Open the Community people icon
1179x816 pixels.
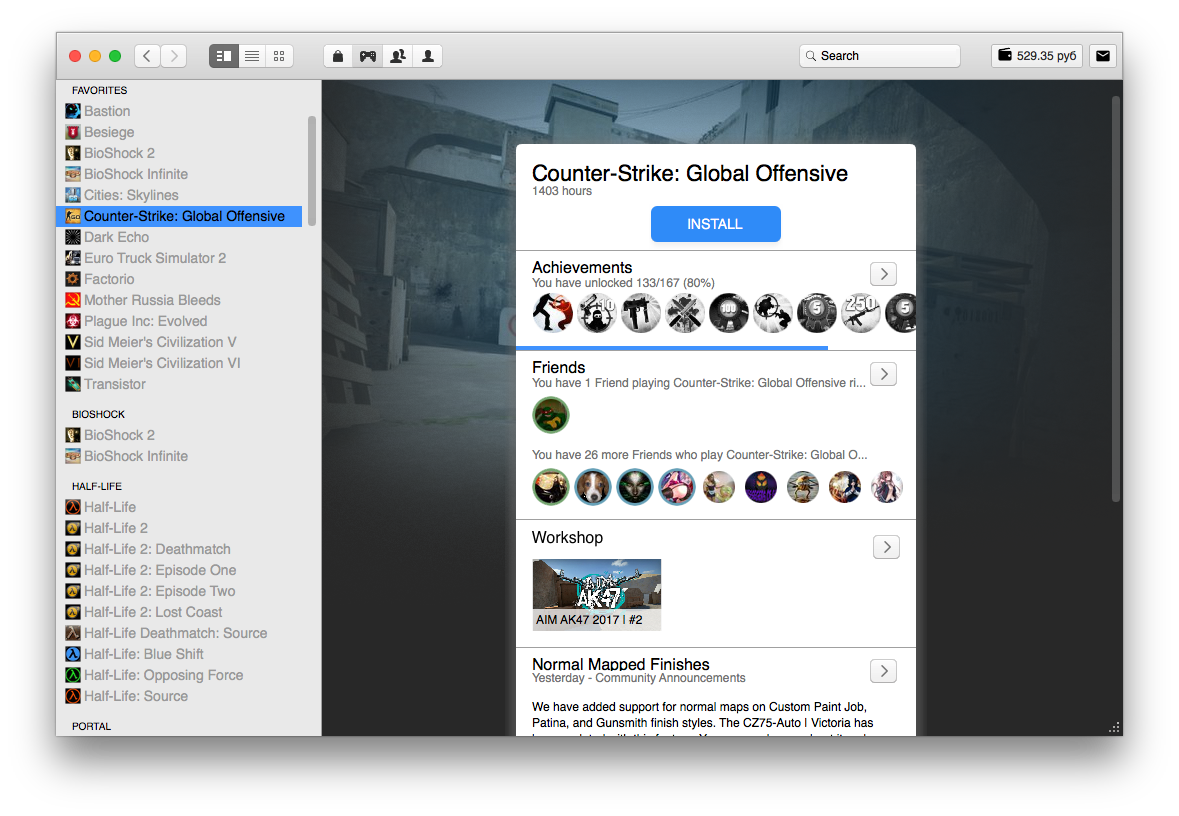tap(398, 56)
